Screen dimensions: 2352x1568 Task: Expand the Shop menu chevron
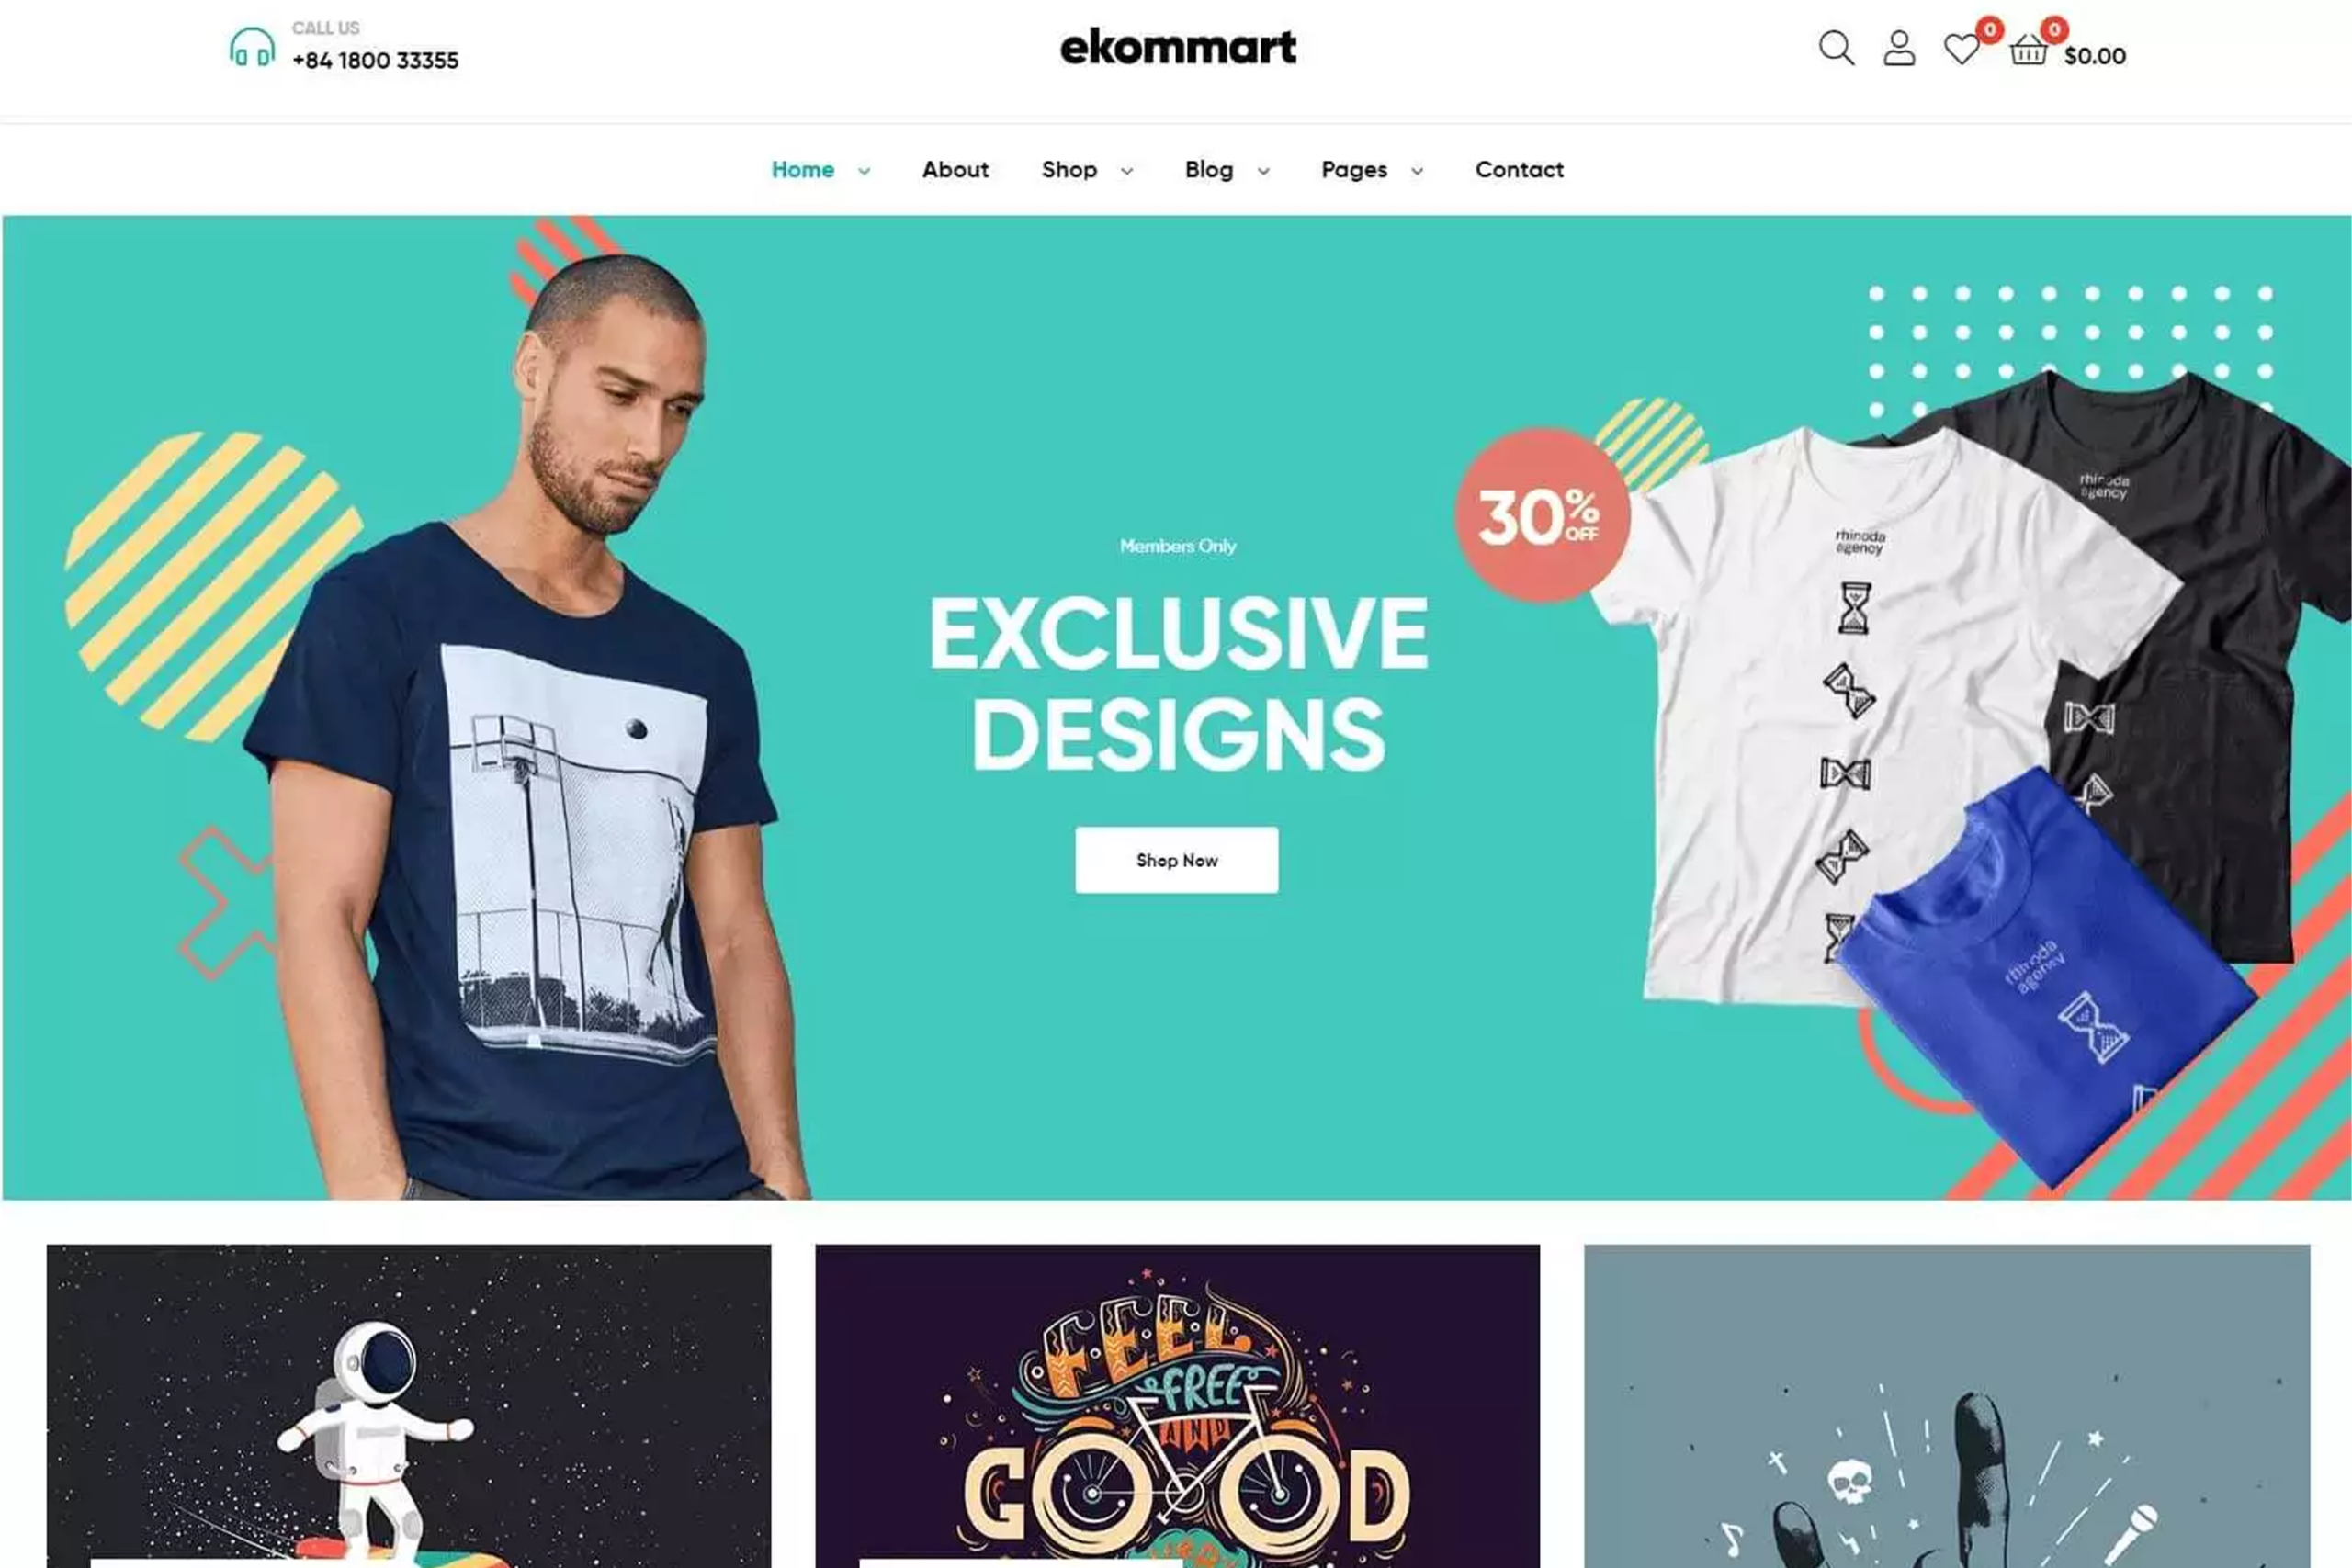pyautogui.click(x=1127, y=171)
